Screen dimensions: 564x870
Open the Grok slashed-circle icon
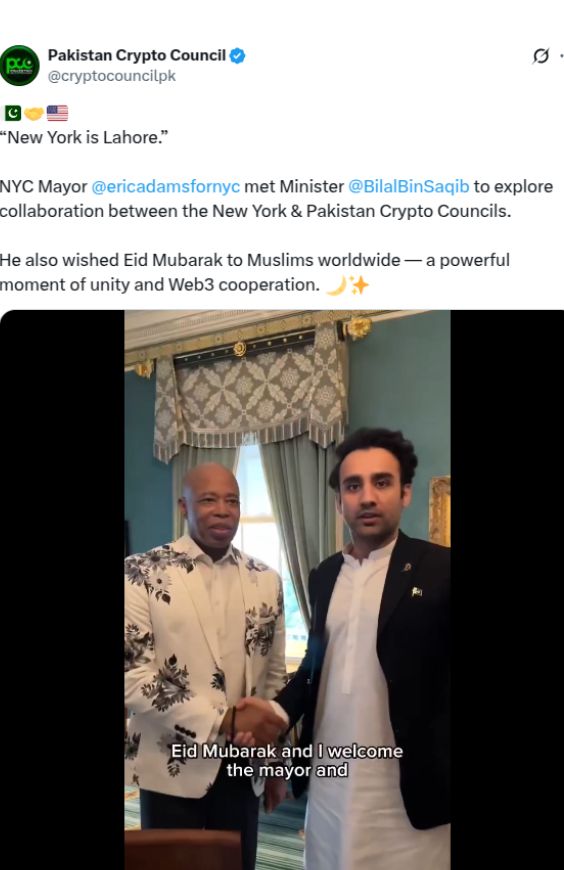point(541,56)
